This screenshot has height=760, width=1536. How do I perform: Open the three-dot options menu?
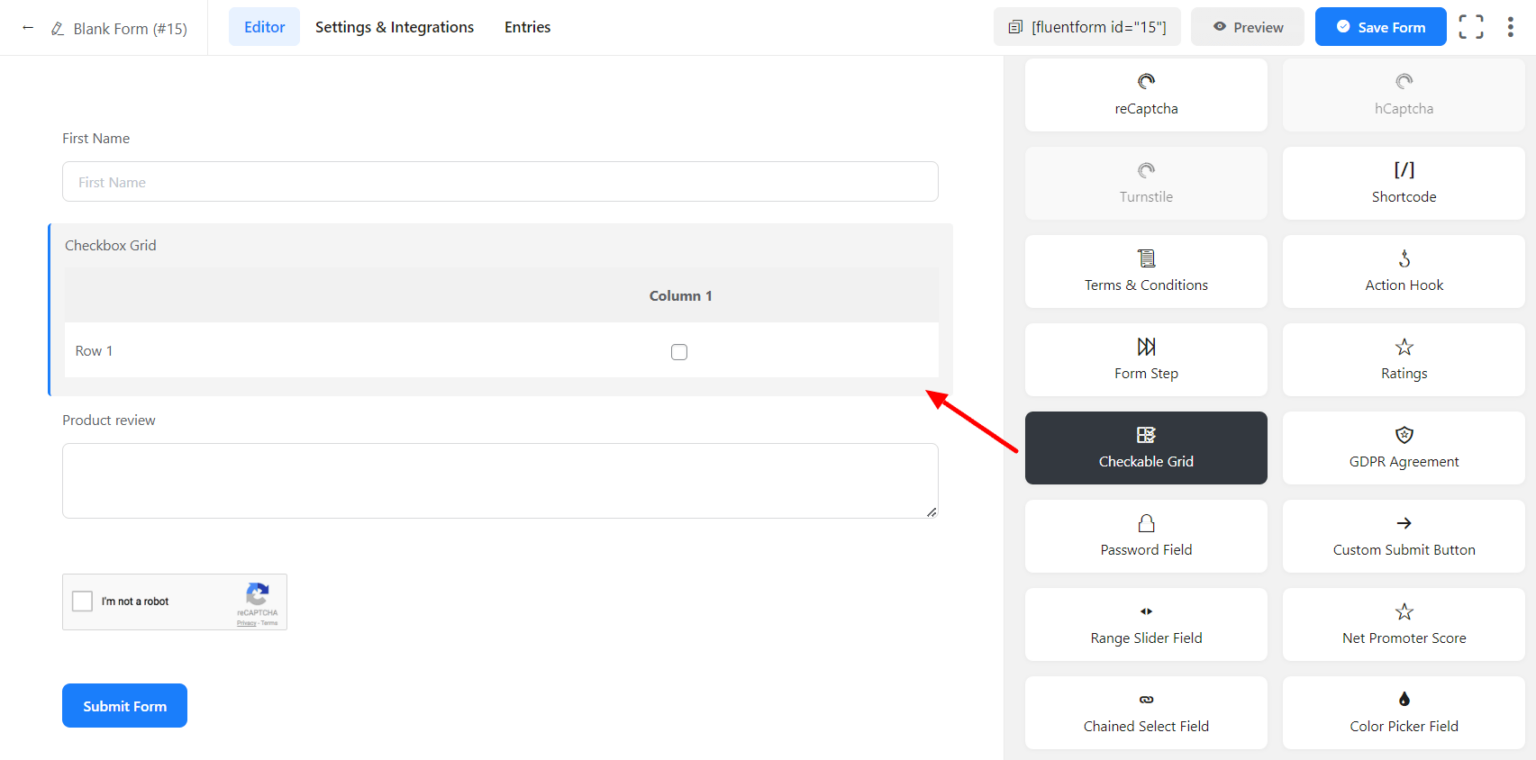coord(1510,26)
